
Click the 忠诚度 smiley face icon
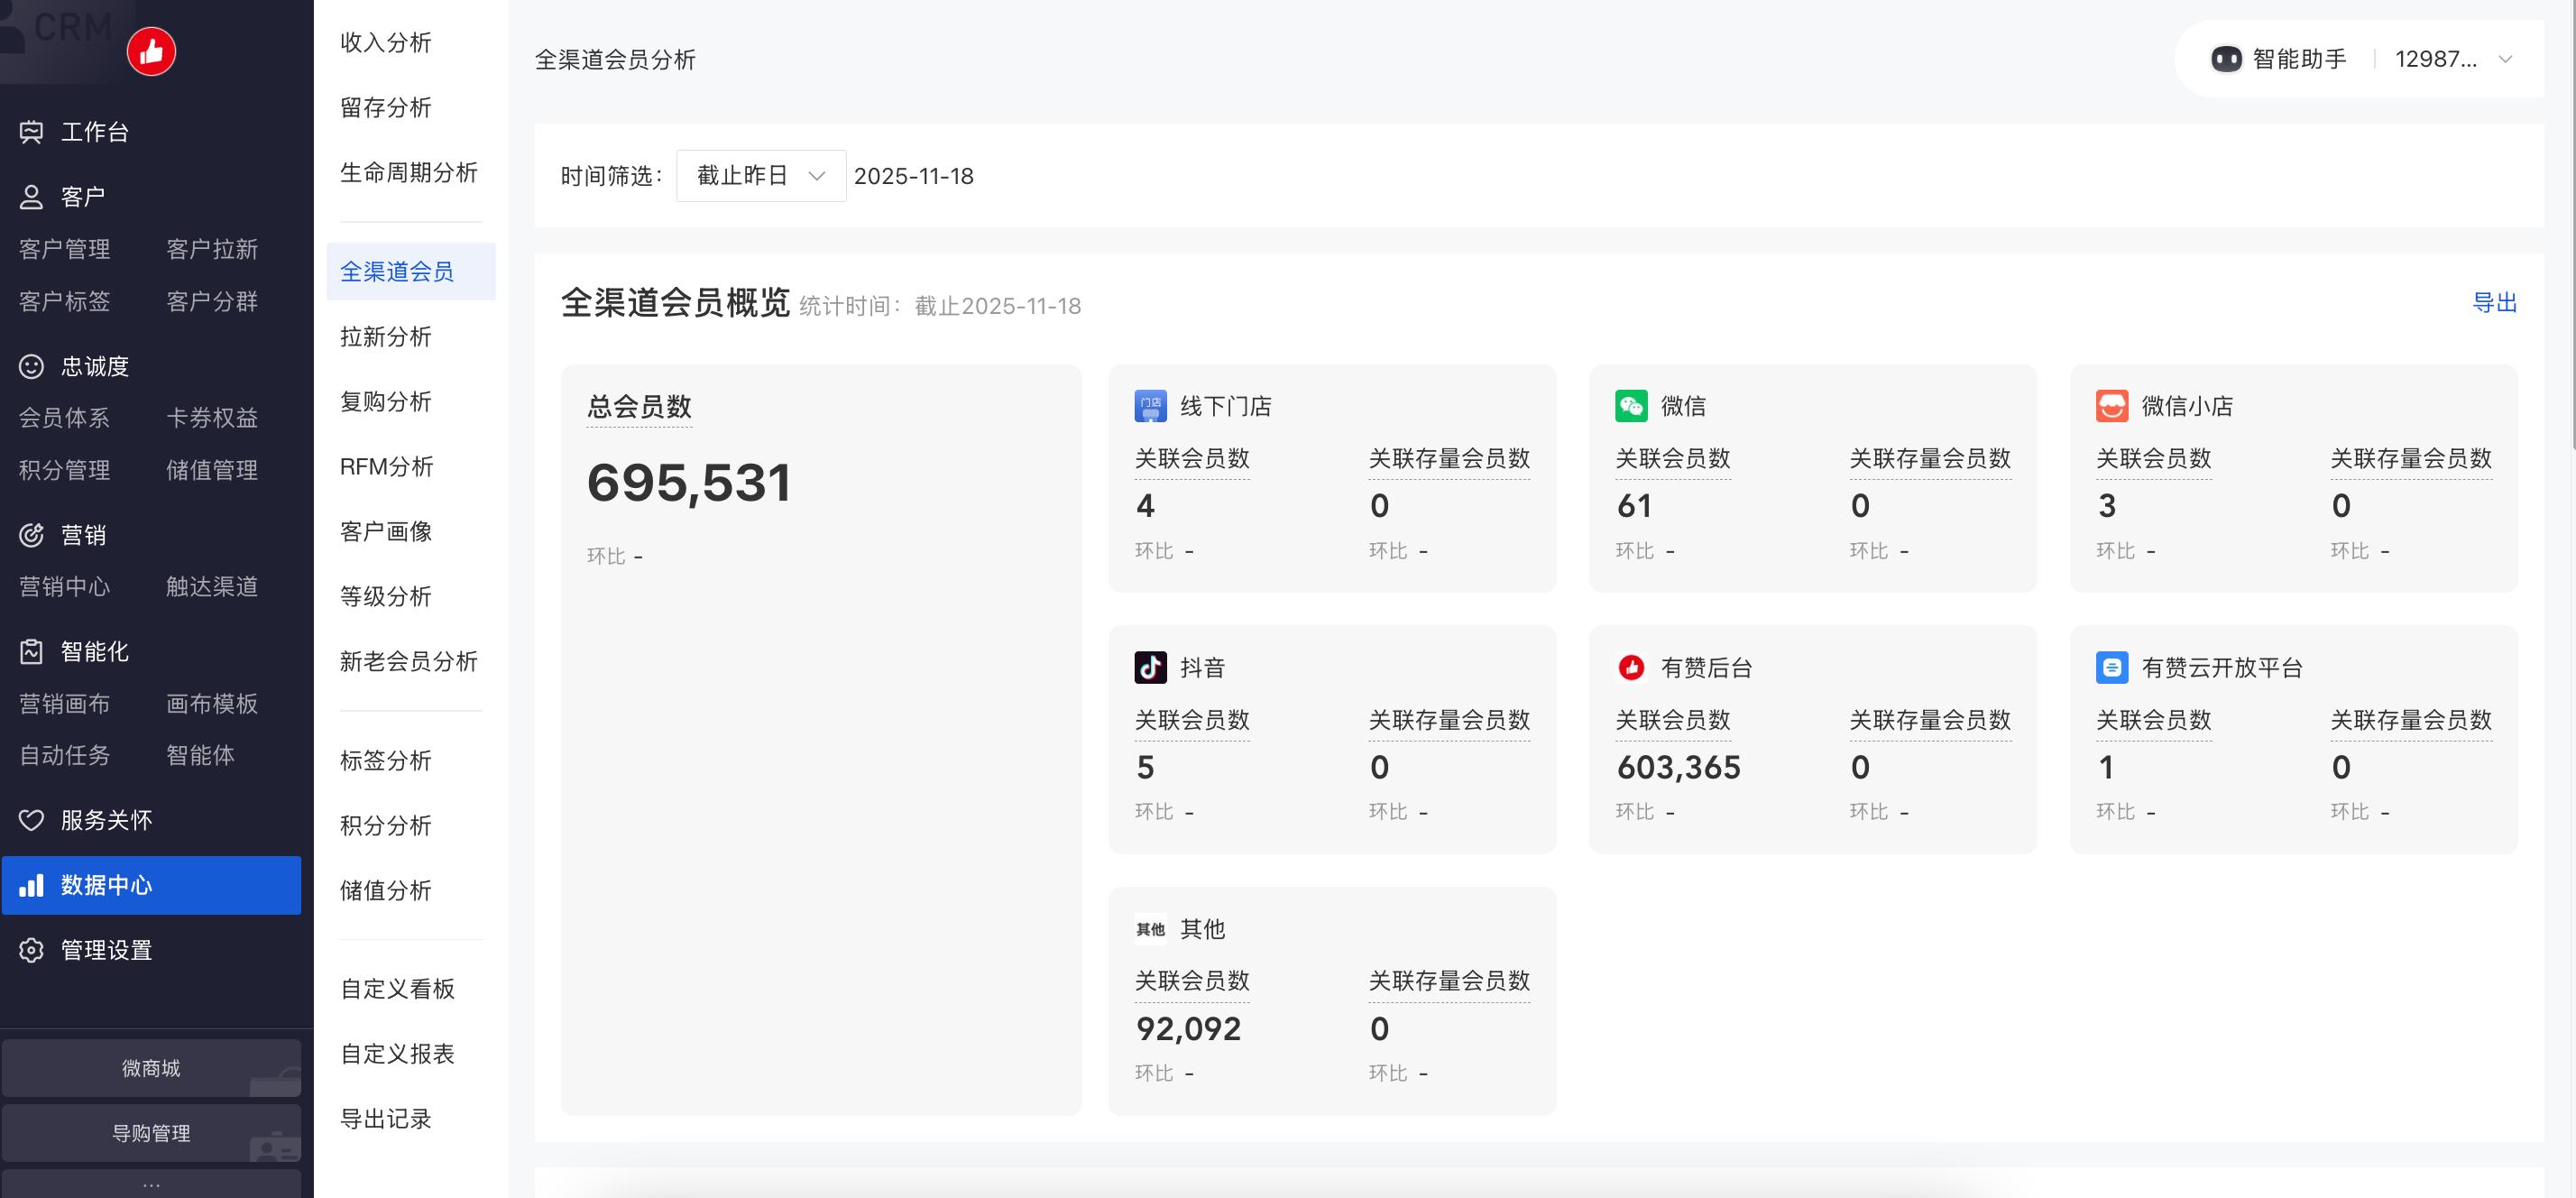(31, 366)
